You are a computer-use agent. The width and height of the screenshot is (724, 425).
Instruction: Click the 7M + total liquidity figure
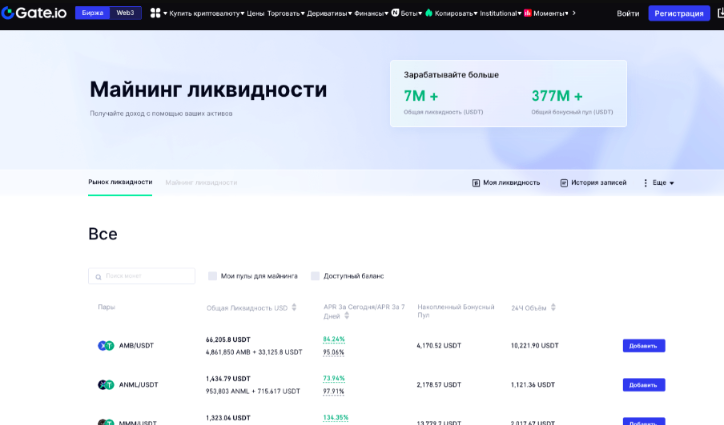click(421, 96)
